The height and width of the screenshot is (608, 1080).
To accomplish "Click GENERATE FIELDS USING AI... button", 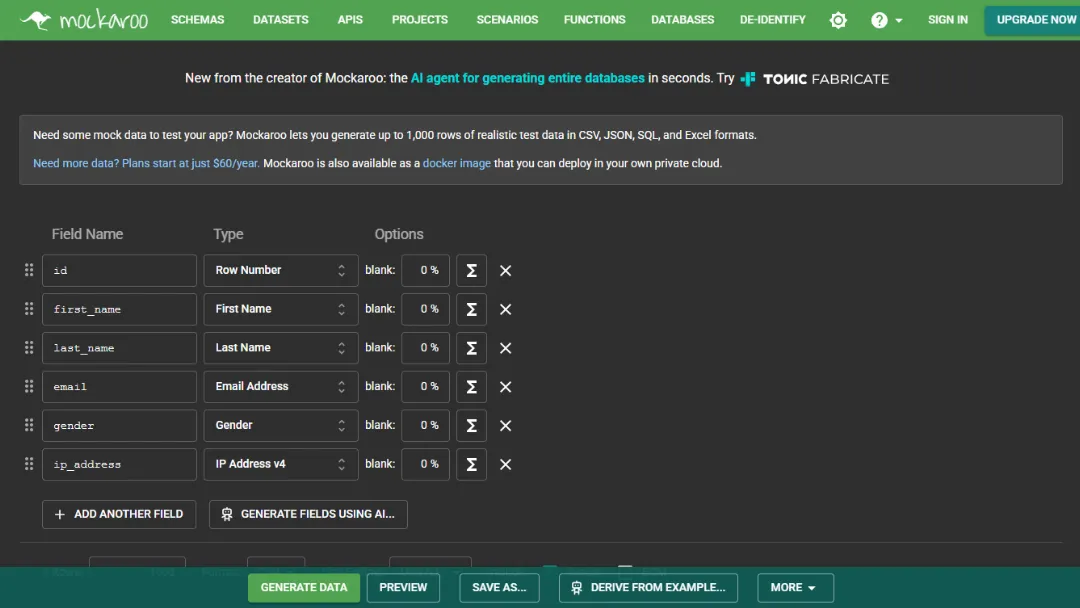I will tap(308, 514).
